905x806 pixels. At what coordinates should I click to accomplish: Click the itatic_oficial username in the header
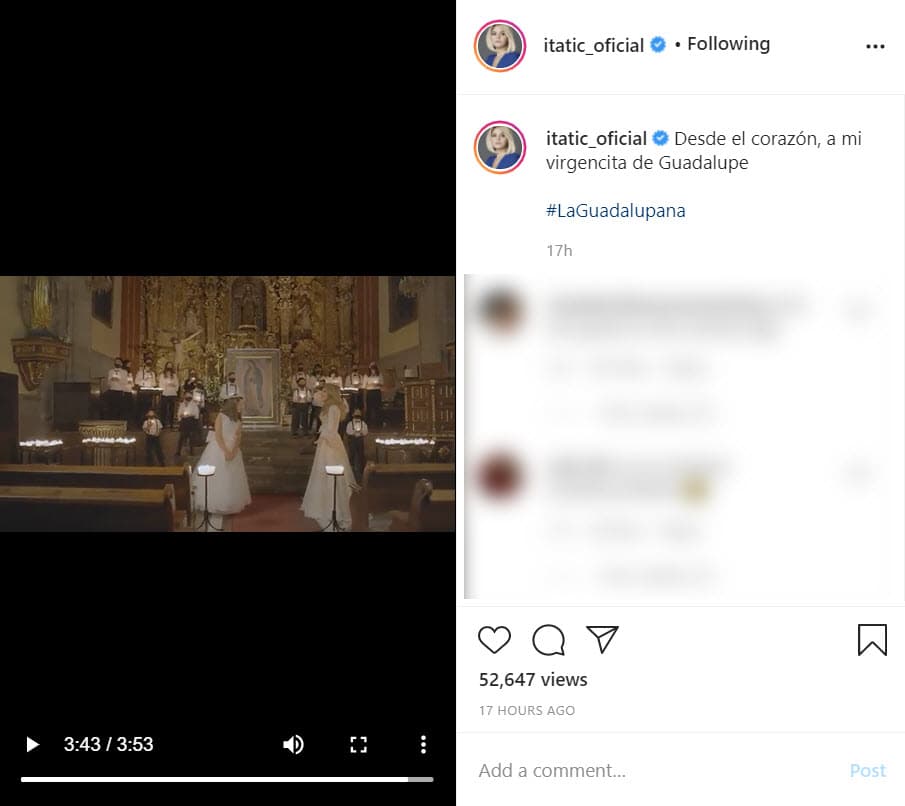click(x=596, y=44)
